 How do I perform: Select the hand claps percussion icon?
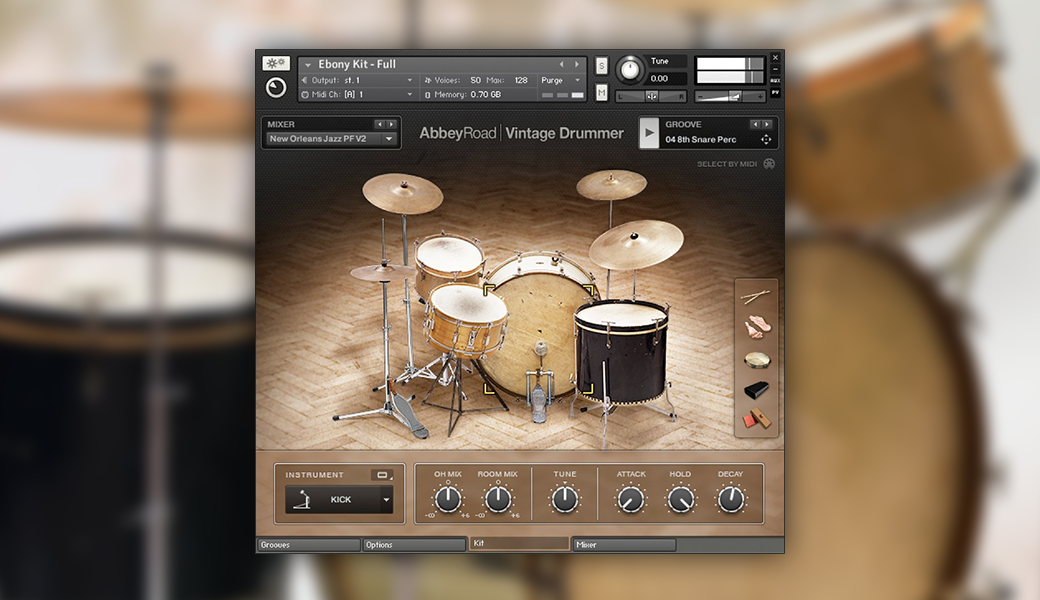[x=755, y=328]
